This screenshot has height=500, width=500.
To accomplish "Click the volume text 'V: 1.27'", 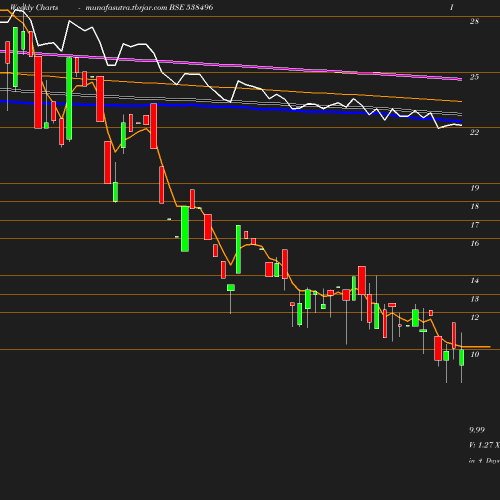I will click(481, 445).
